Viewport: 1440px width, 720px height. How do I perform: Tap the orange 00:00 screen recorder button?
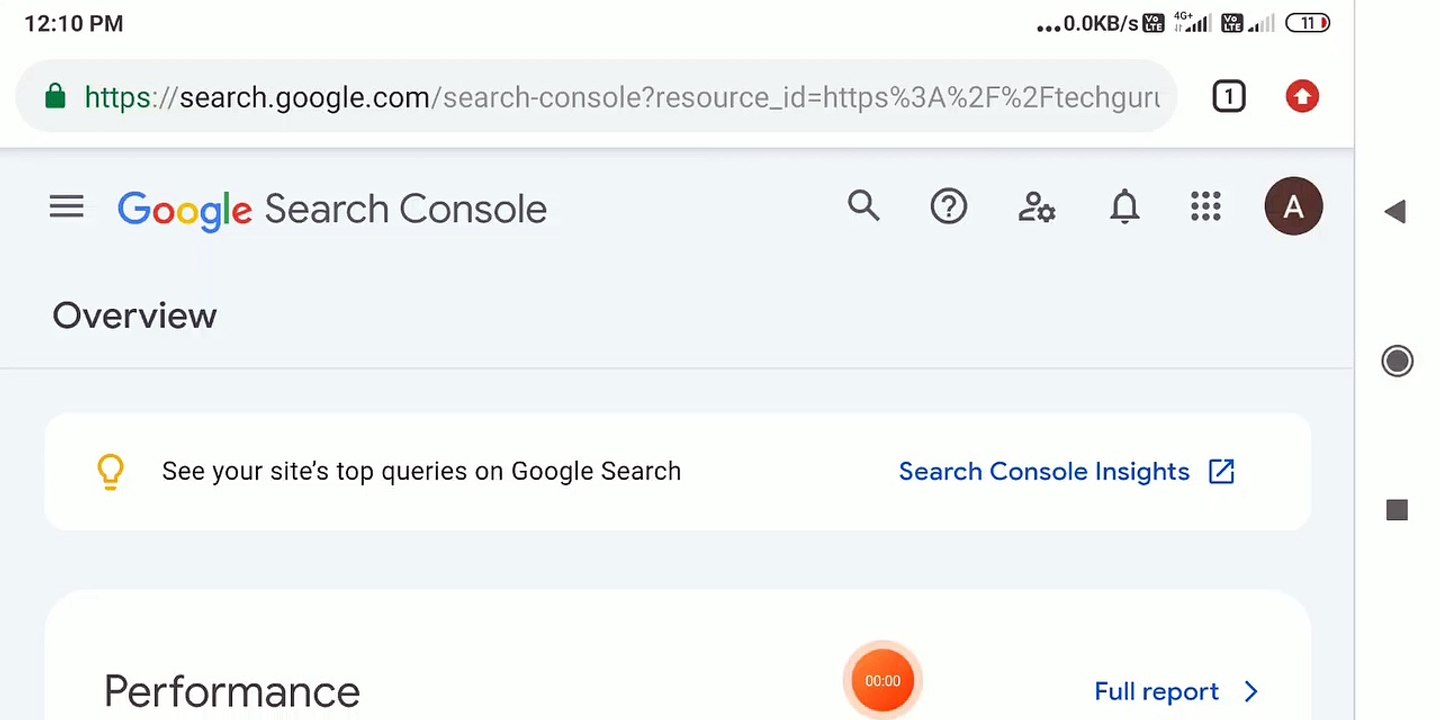[882, 681]
